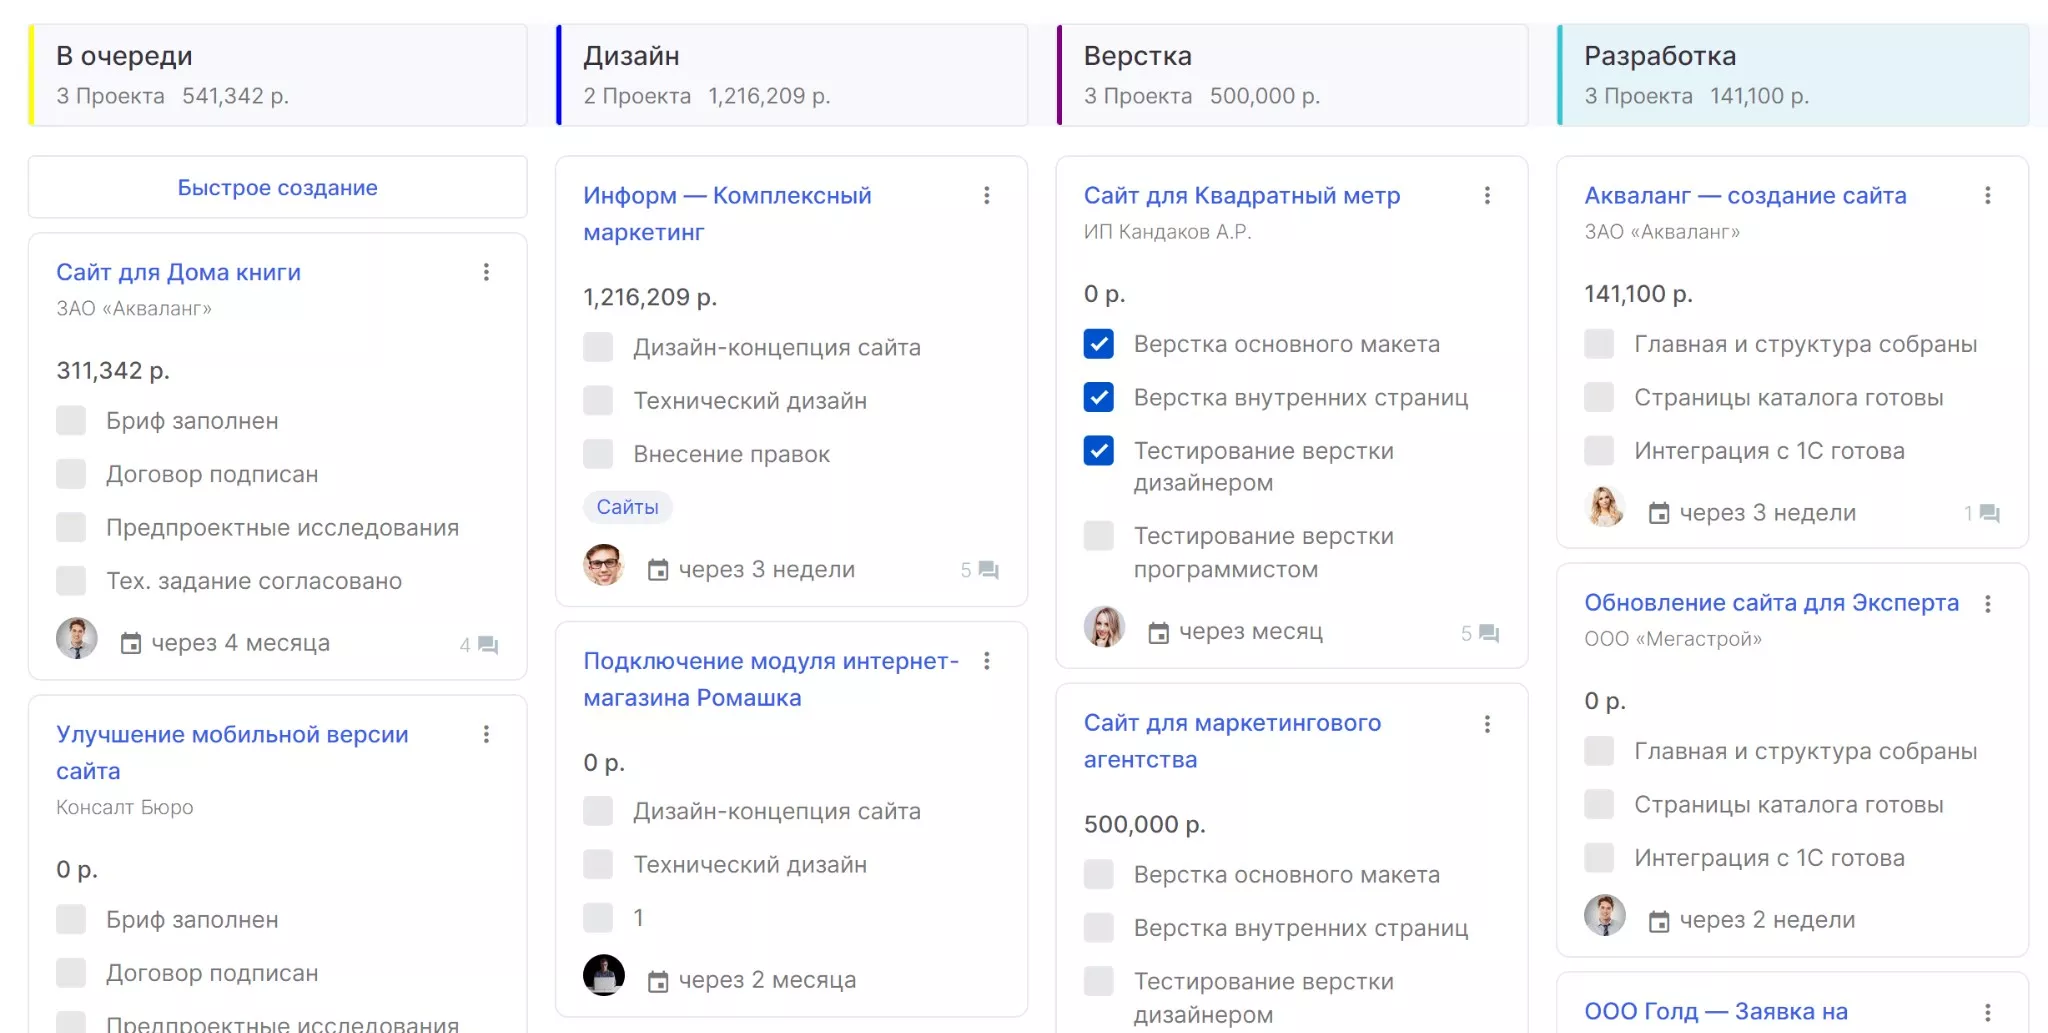The image size is (2048, 1033).
Task: Open three-dot menu for Сайт для Дома книги
Action: pyautogui.click(x=486, y=272)
